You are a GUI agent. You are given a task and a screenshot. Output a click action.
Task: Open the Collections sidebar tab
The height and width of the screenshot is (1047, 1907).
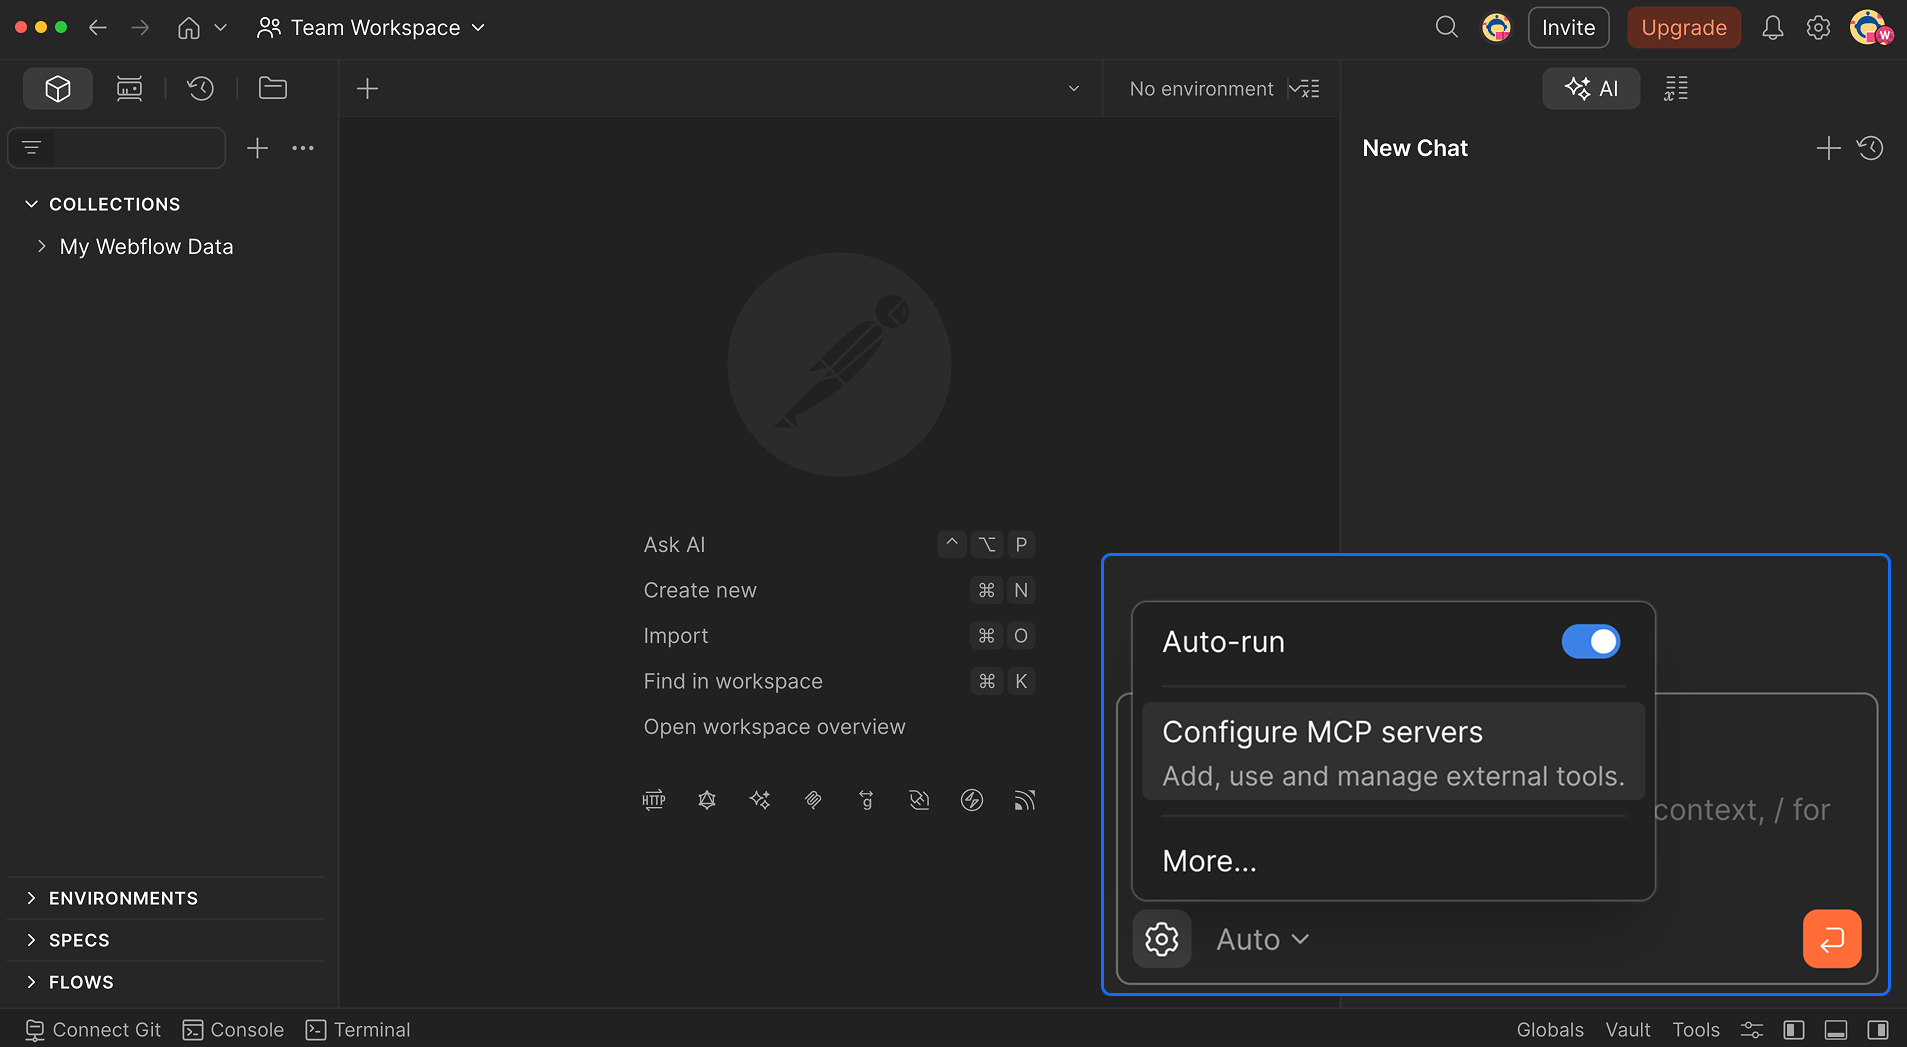click(x=58, y=88)
